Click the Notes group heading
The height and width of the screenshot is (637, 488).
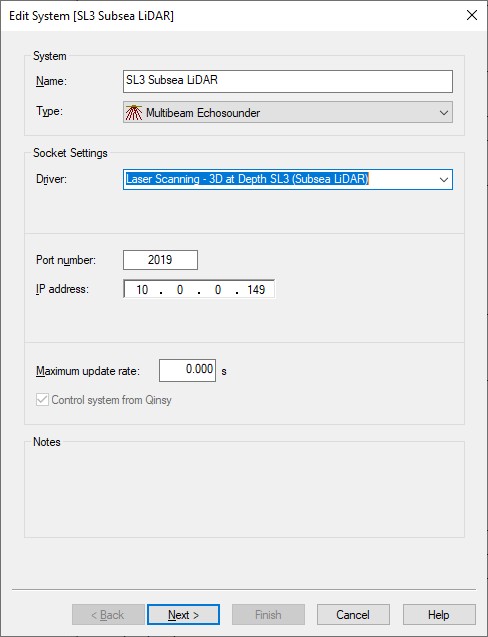(47, 442)
